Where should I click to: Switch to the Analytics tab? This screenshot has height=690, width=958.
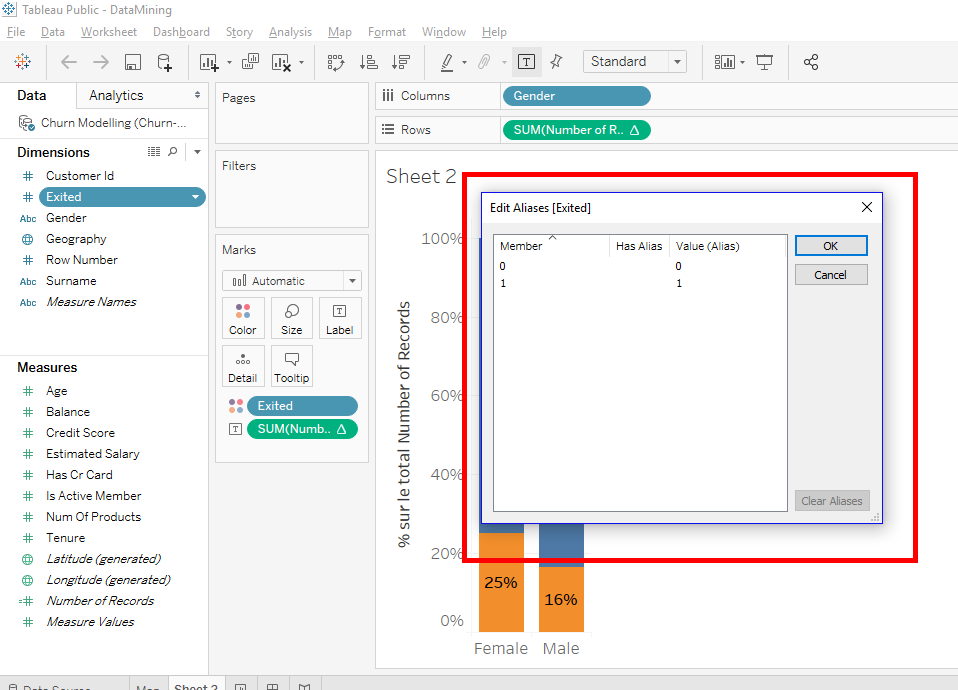(116, 96)
